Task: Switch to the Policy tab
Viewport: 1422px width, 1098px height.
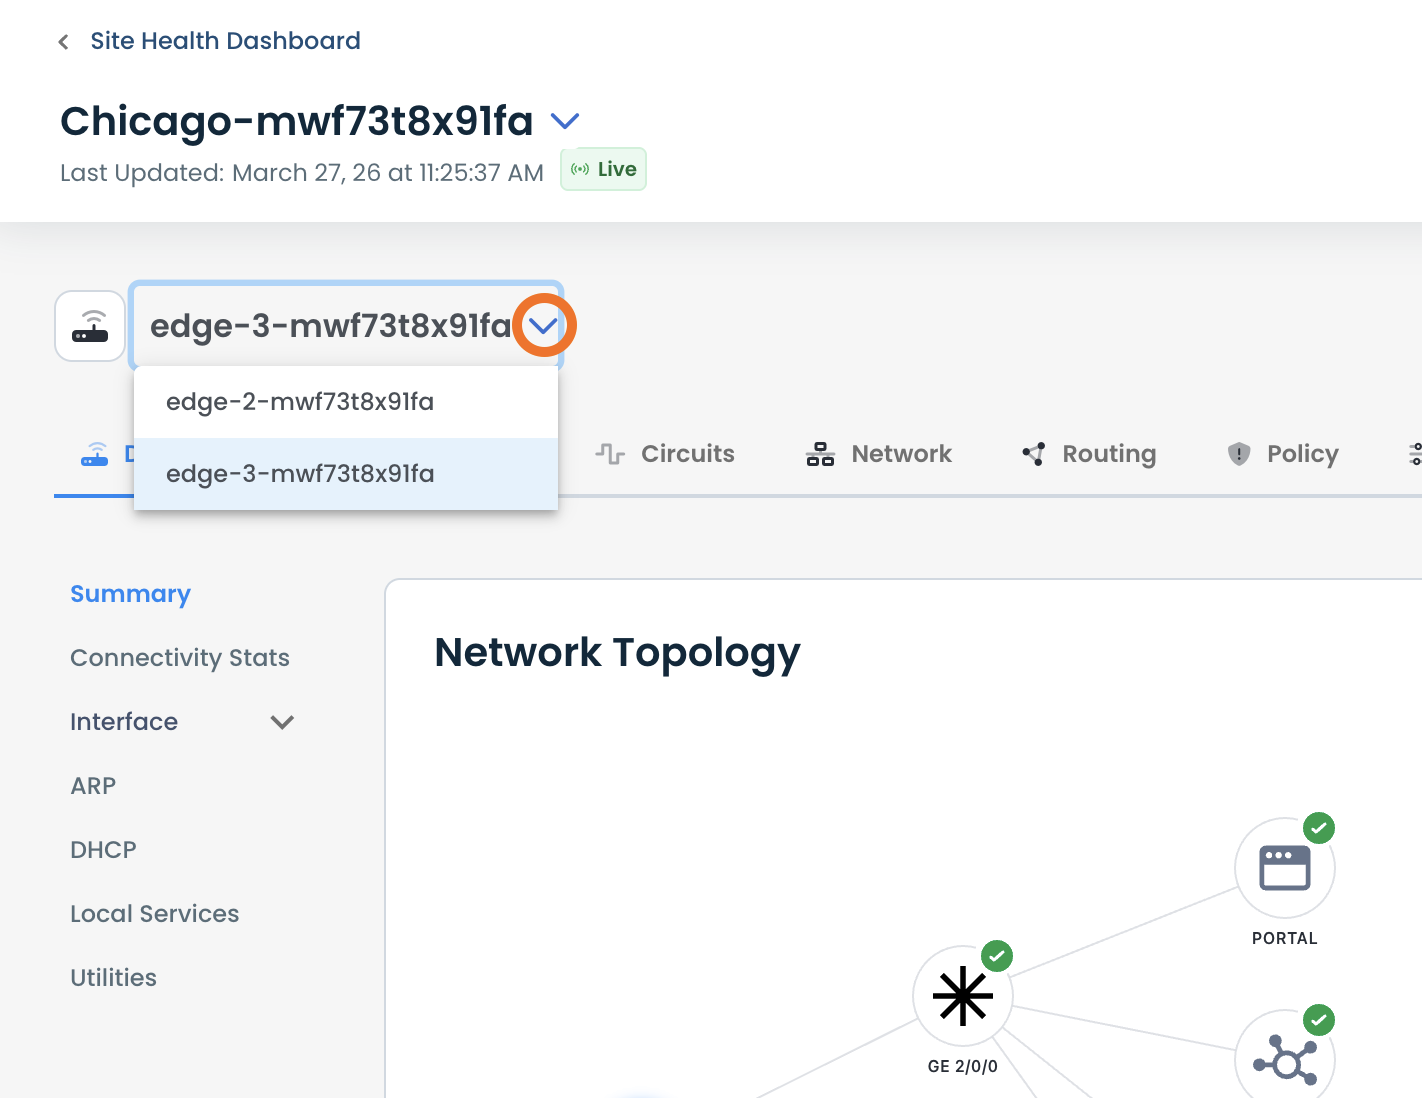Action: [x=1282, y=454]
